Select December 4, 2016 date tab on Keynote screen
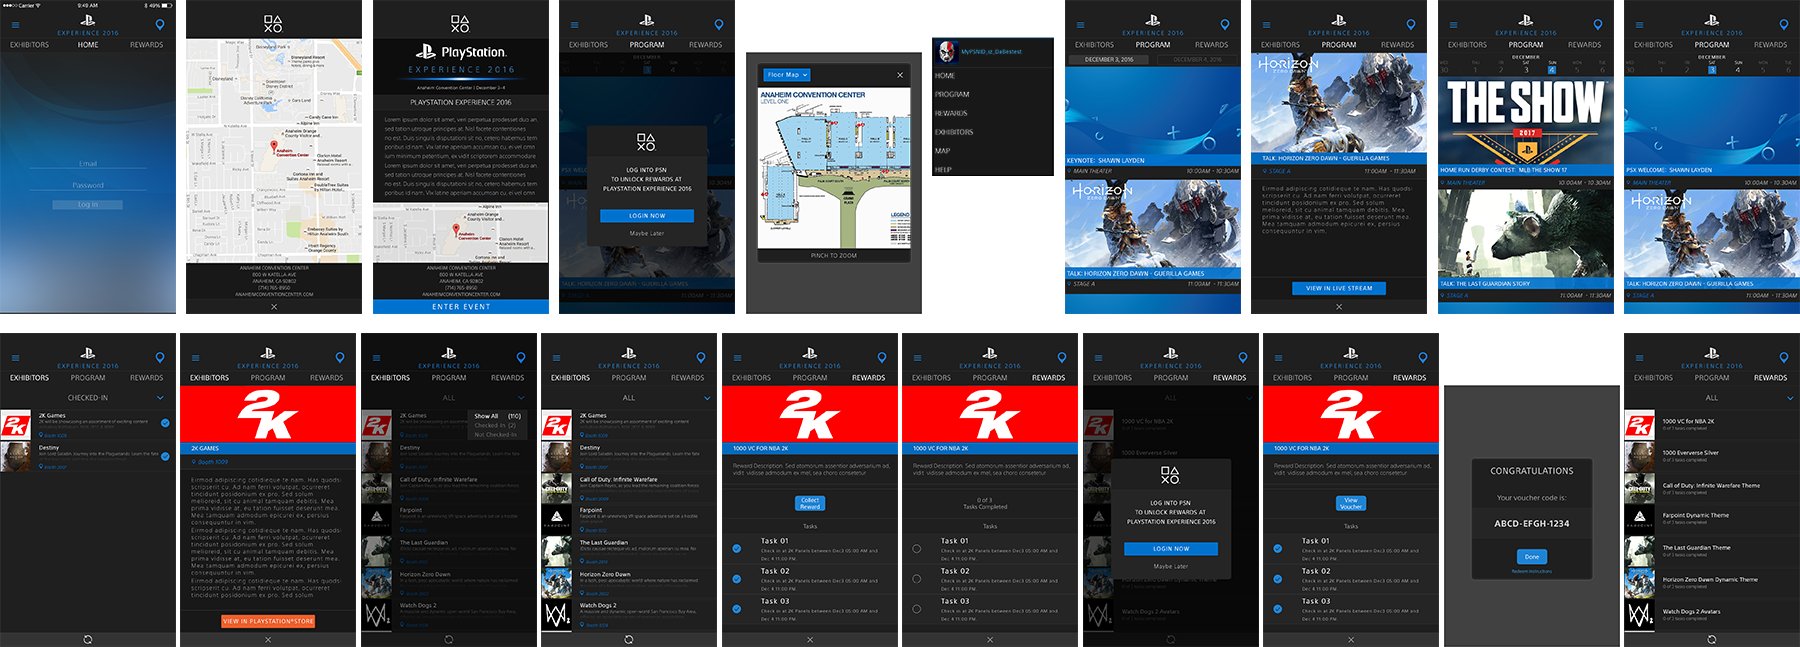Screen dimensions: 1800x647 click(x=1197, y=59)
